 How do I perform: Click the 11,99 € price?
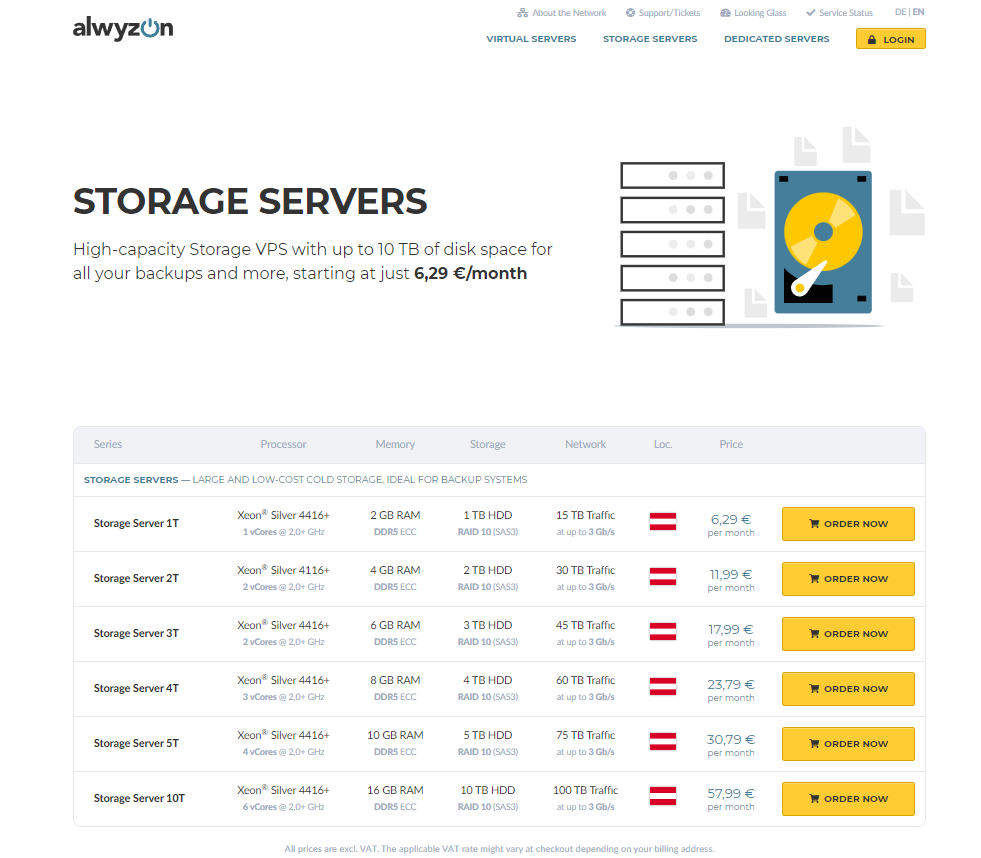pyautogui.click(x=731, y=575)
